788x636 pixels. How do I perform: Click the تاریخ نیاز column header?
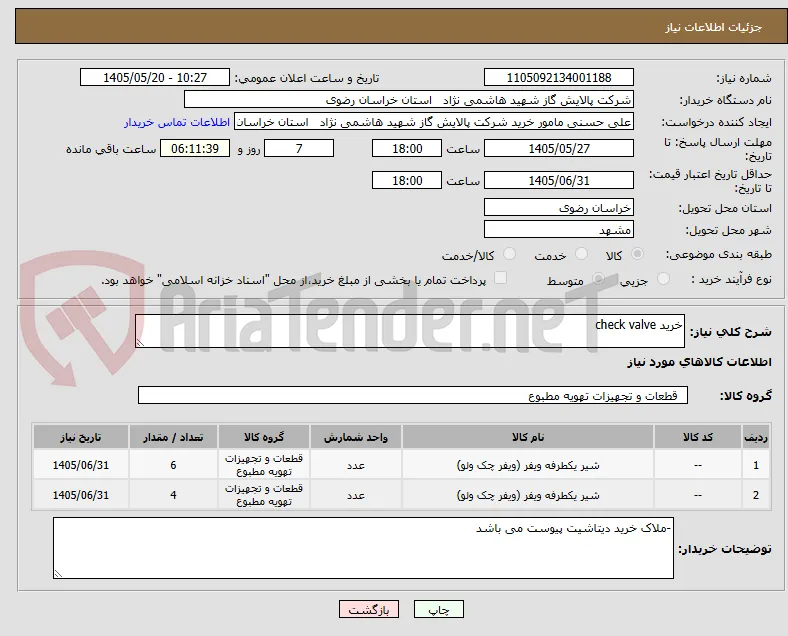tap(81, 437)
